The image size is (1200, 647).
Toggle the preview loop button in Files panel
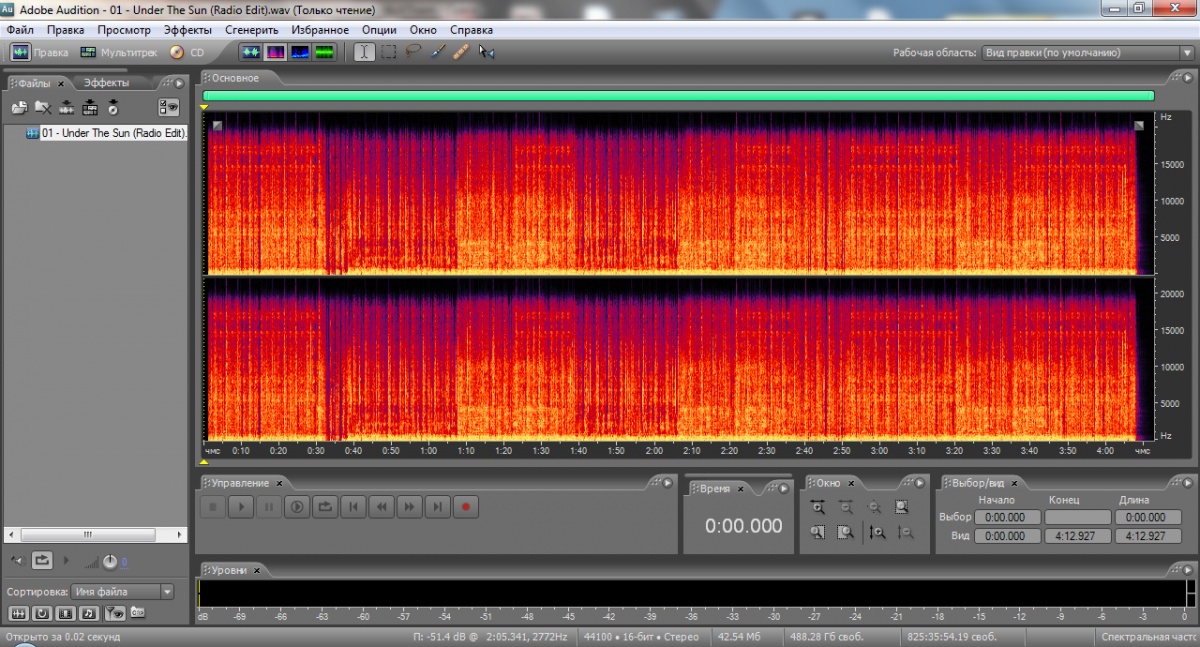click(x=42, y=560)
